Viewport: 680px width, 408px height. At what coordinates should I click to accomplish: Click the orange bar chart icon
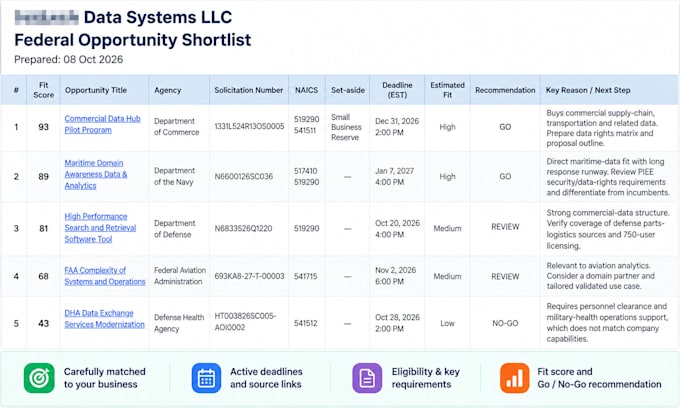point(514,378)
